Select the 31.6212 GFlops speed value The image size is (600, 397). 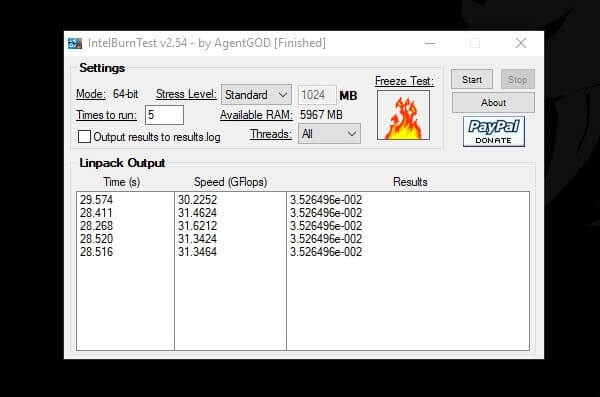[x=197, y=226]
